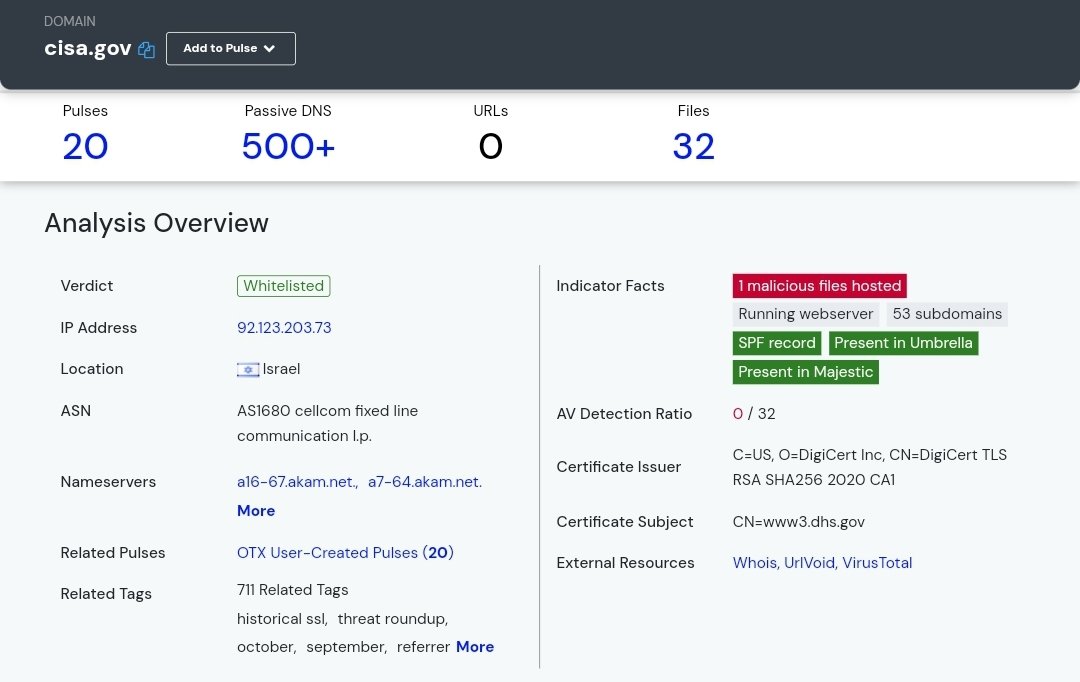Viewport: 1080px width, 682px height.
Task: Click the Whois external resource link
Action: pos(754,563)
